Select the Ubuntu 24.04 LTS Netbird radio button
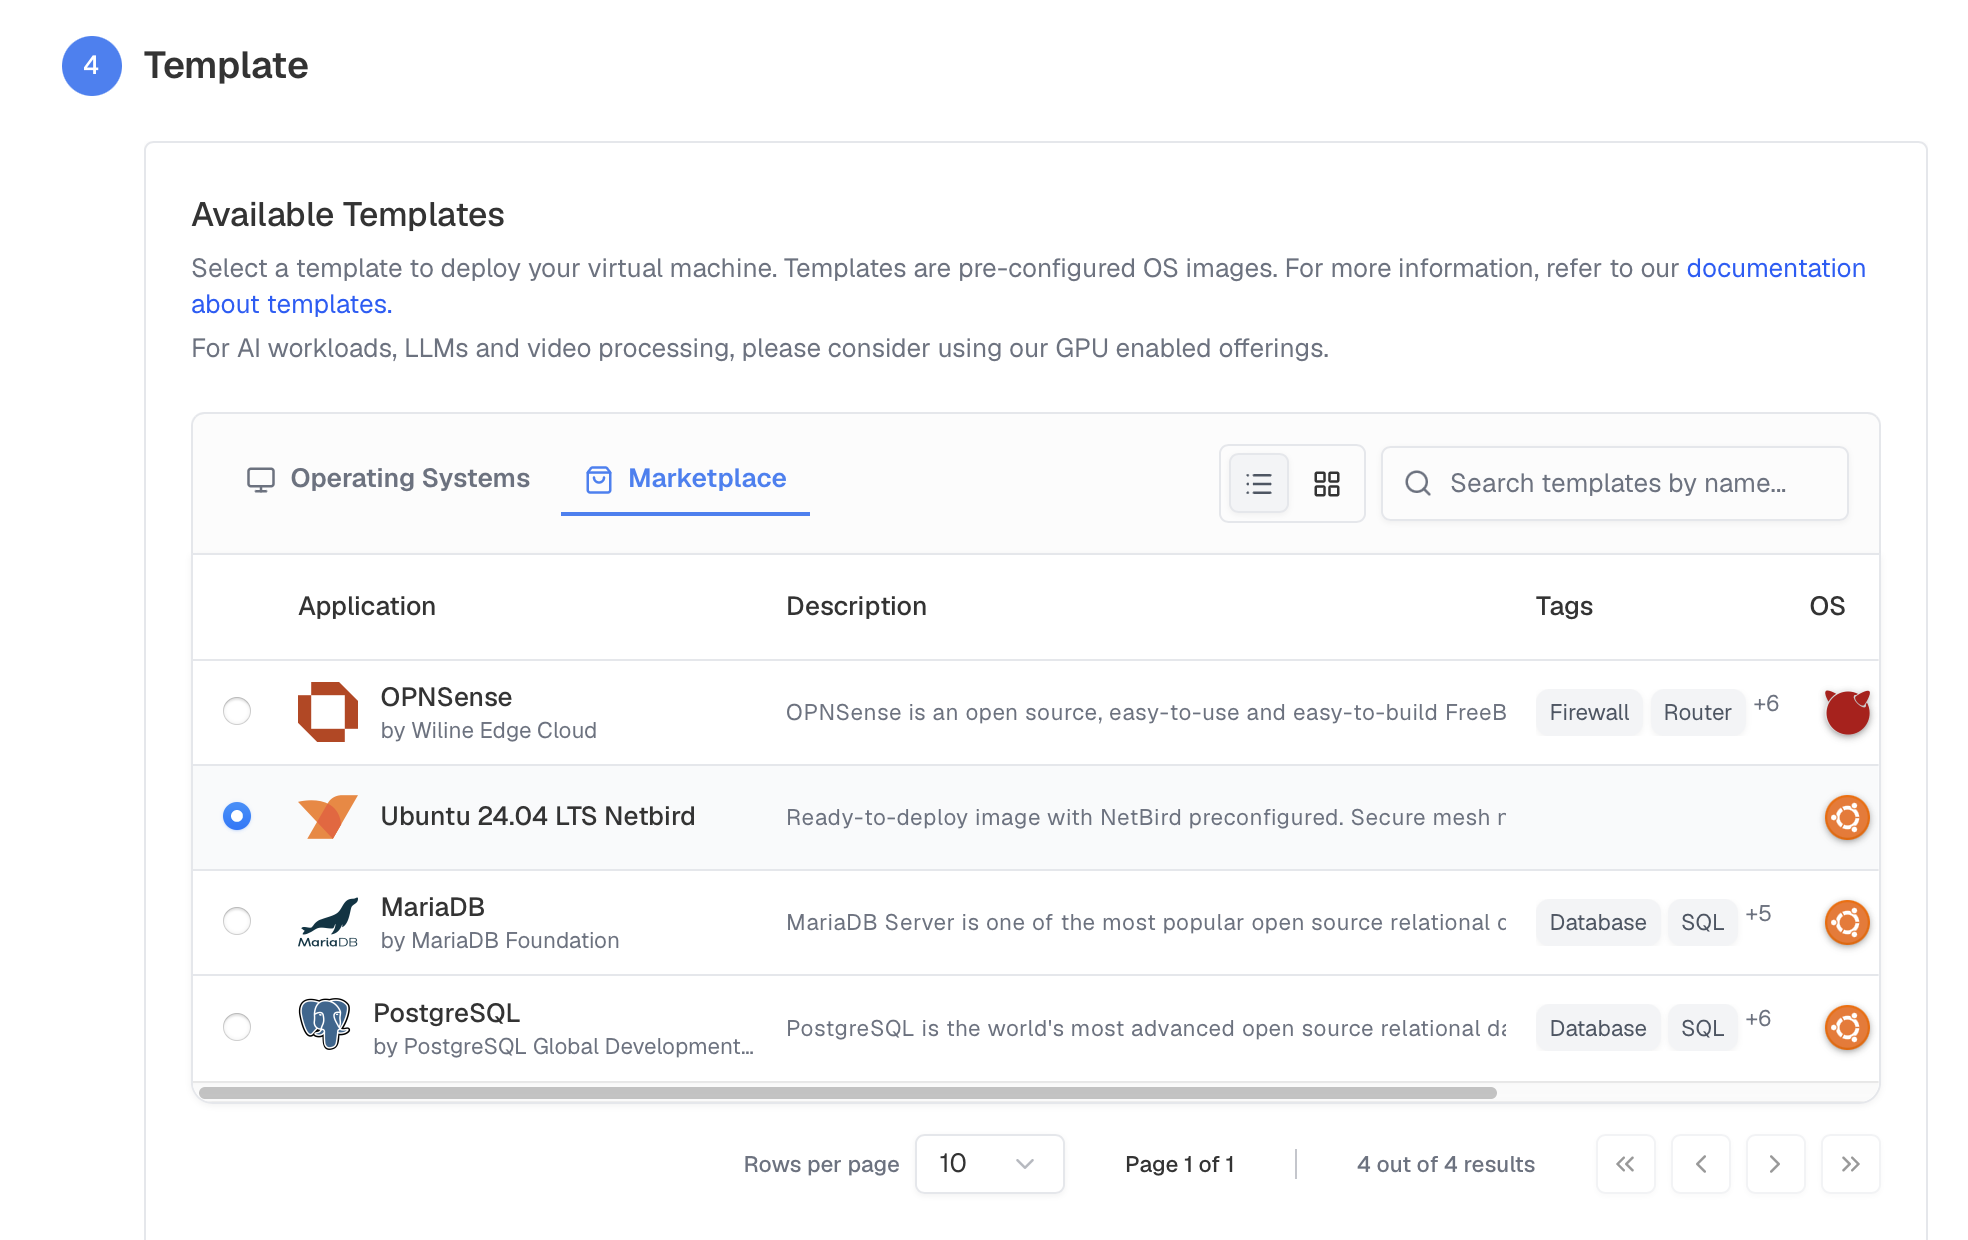This screenshot has width=1968, height=1240. (237, 816)
